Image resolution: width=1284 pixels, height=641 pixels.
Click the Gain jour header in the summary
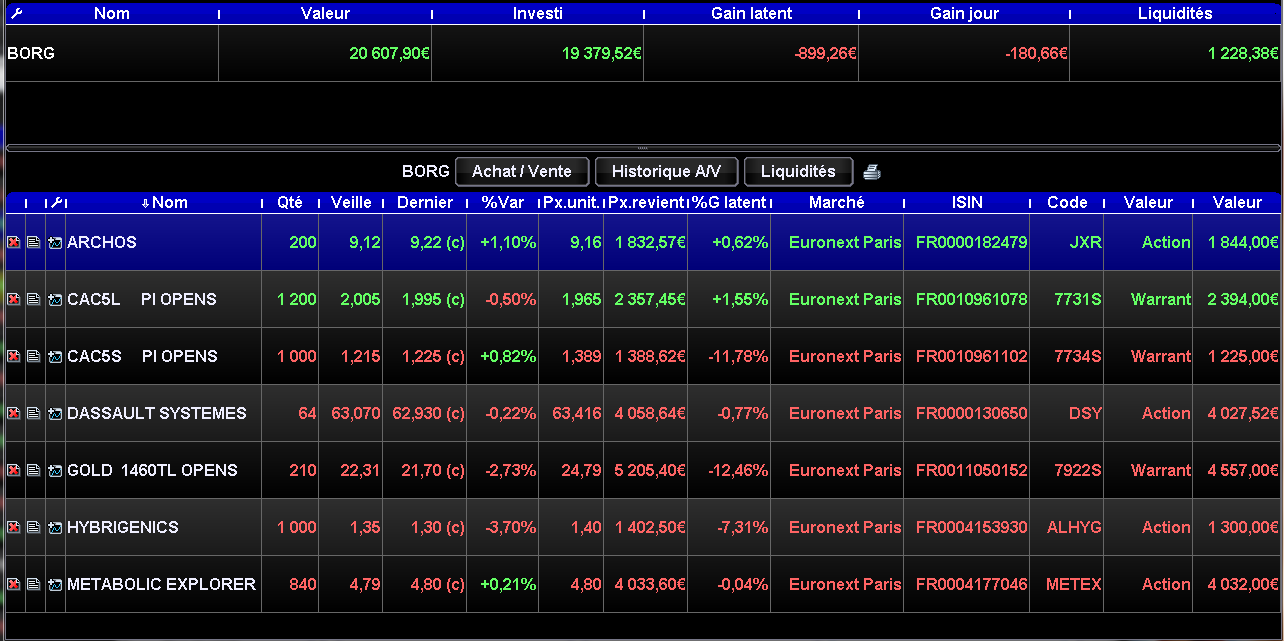965,13
